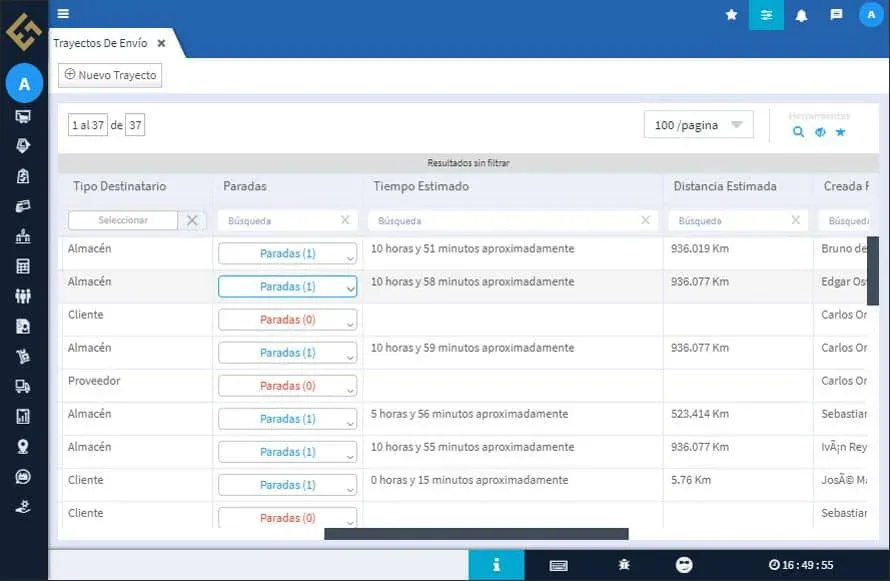Expand the 100 /pagina page size dropdown
The image size is (890, 581).
click(698, 125)
